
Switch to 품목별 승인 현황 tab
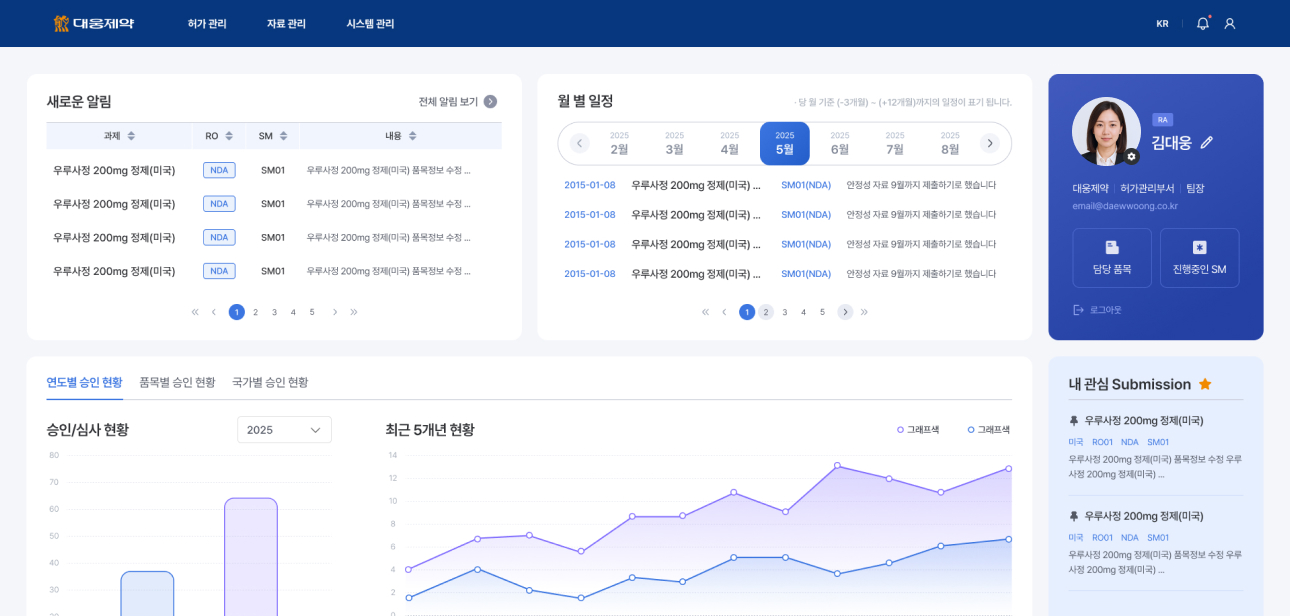pyautogui.click(x=177, y=382)
